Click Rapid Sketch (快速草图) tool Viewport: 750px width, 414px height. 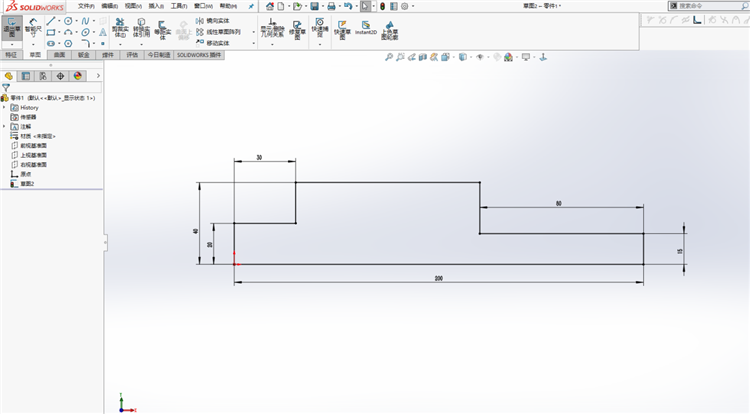[342, 30]
